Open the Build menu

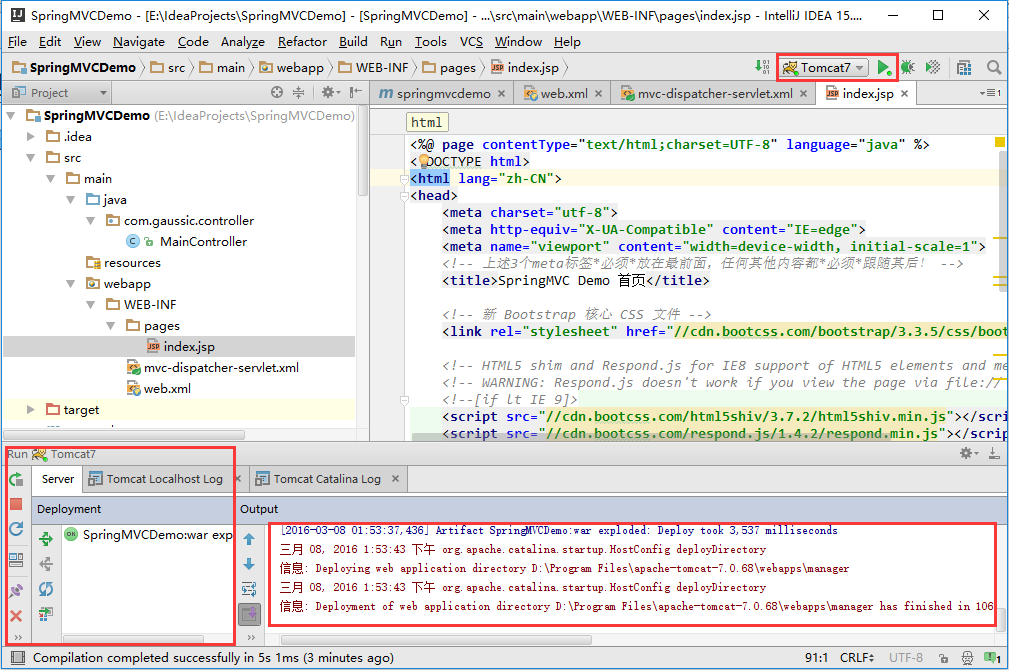[353, 42]
